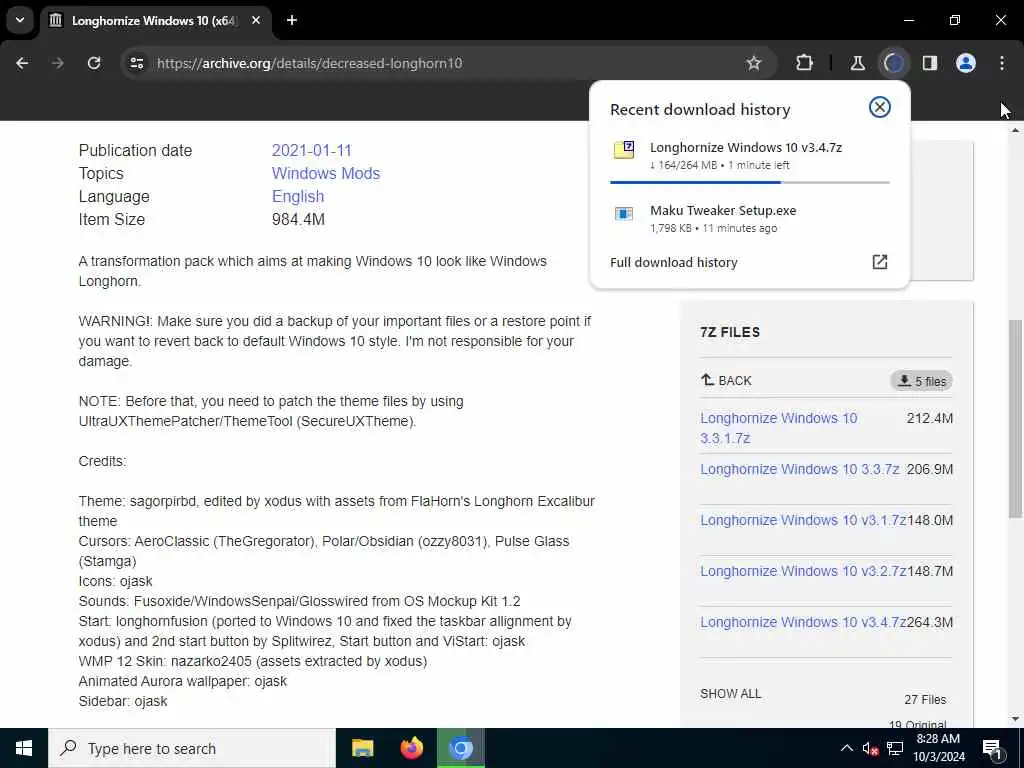1024x768 pixels.
Task: Click the Chrome taskbar icon
Action: pos(460,748)
